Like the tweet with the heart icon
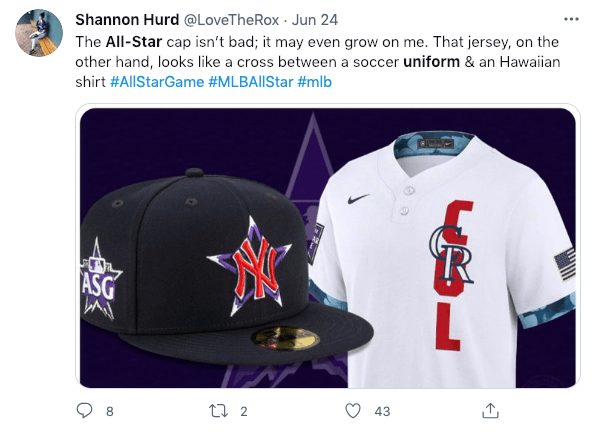This screenshot has width=594, height=432. pyautogui.click(x=353, y=411)
